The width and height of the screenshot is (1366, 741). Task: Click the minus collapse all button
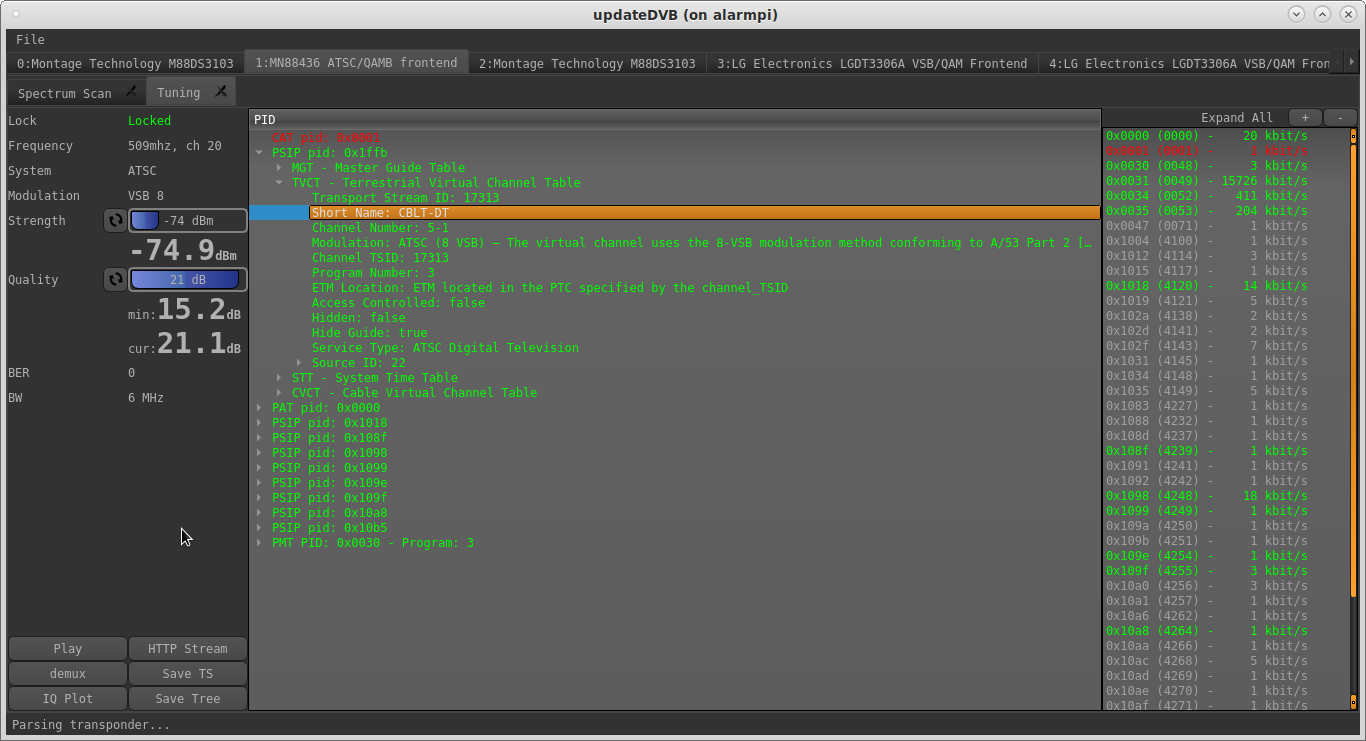coord(1340,118)
